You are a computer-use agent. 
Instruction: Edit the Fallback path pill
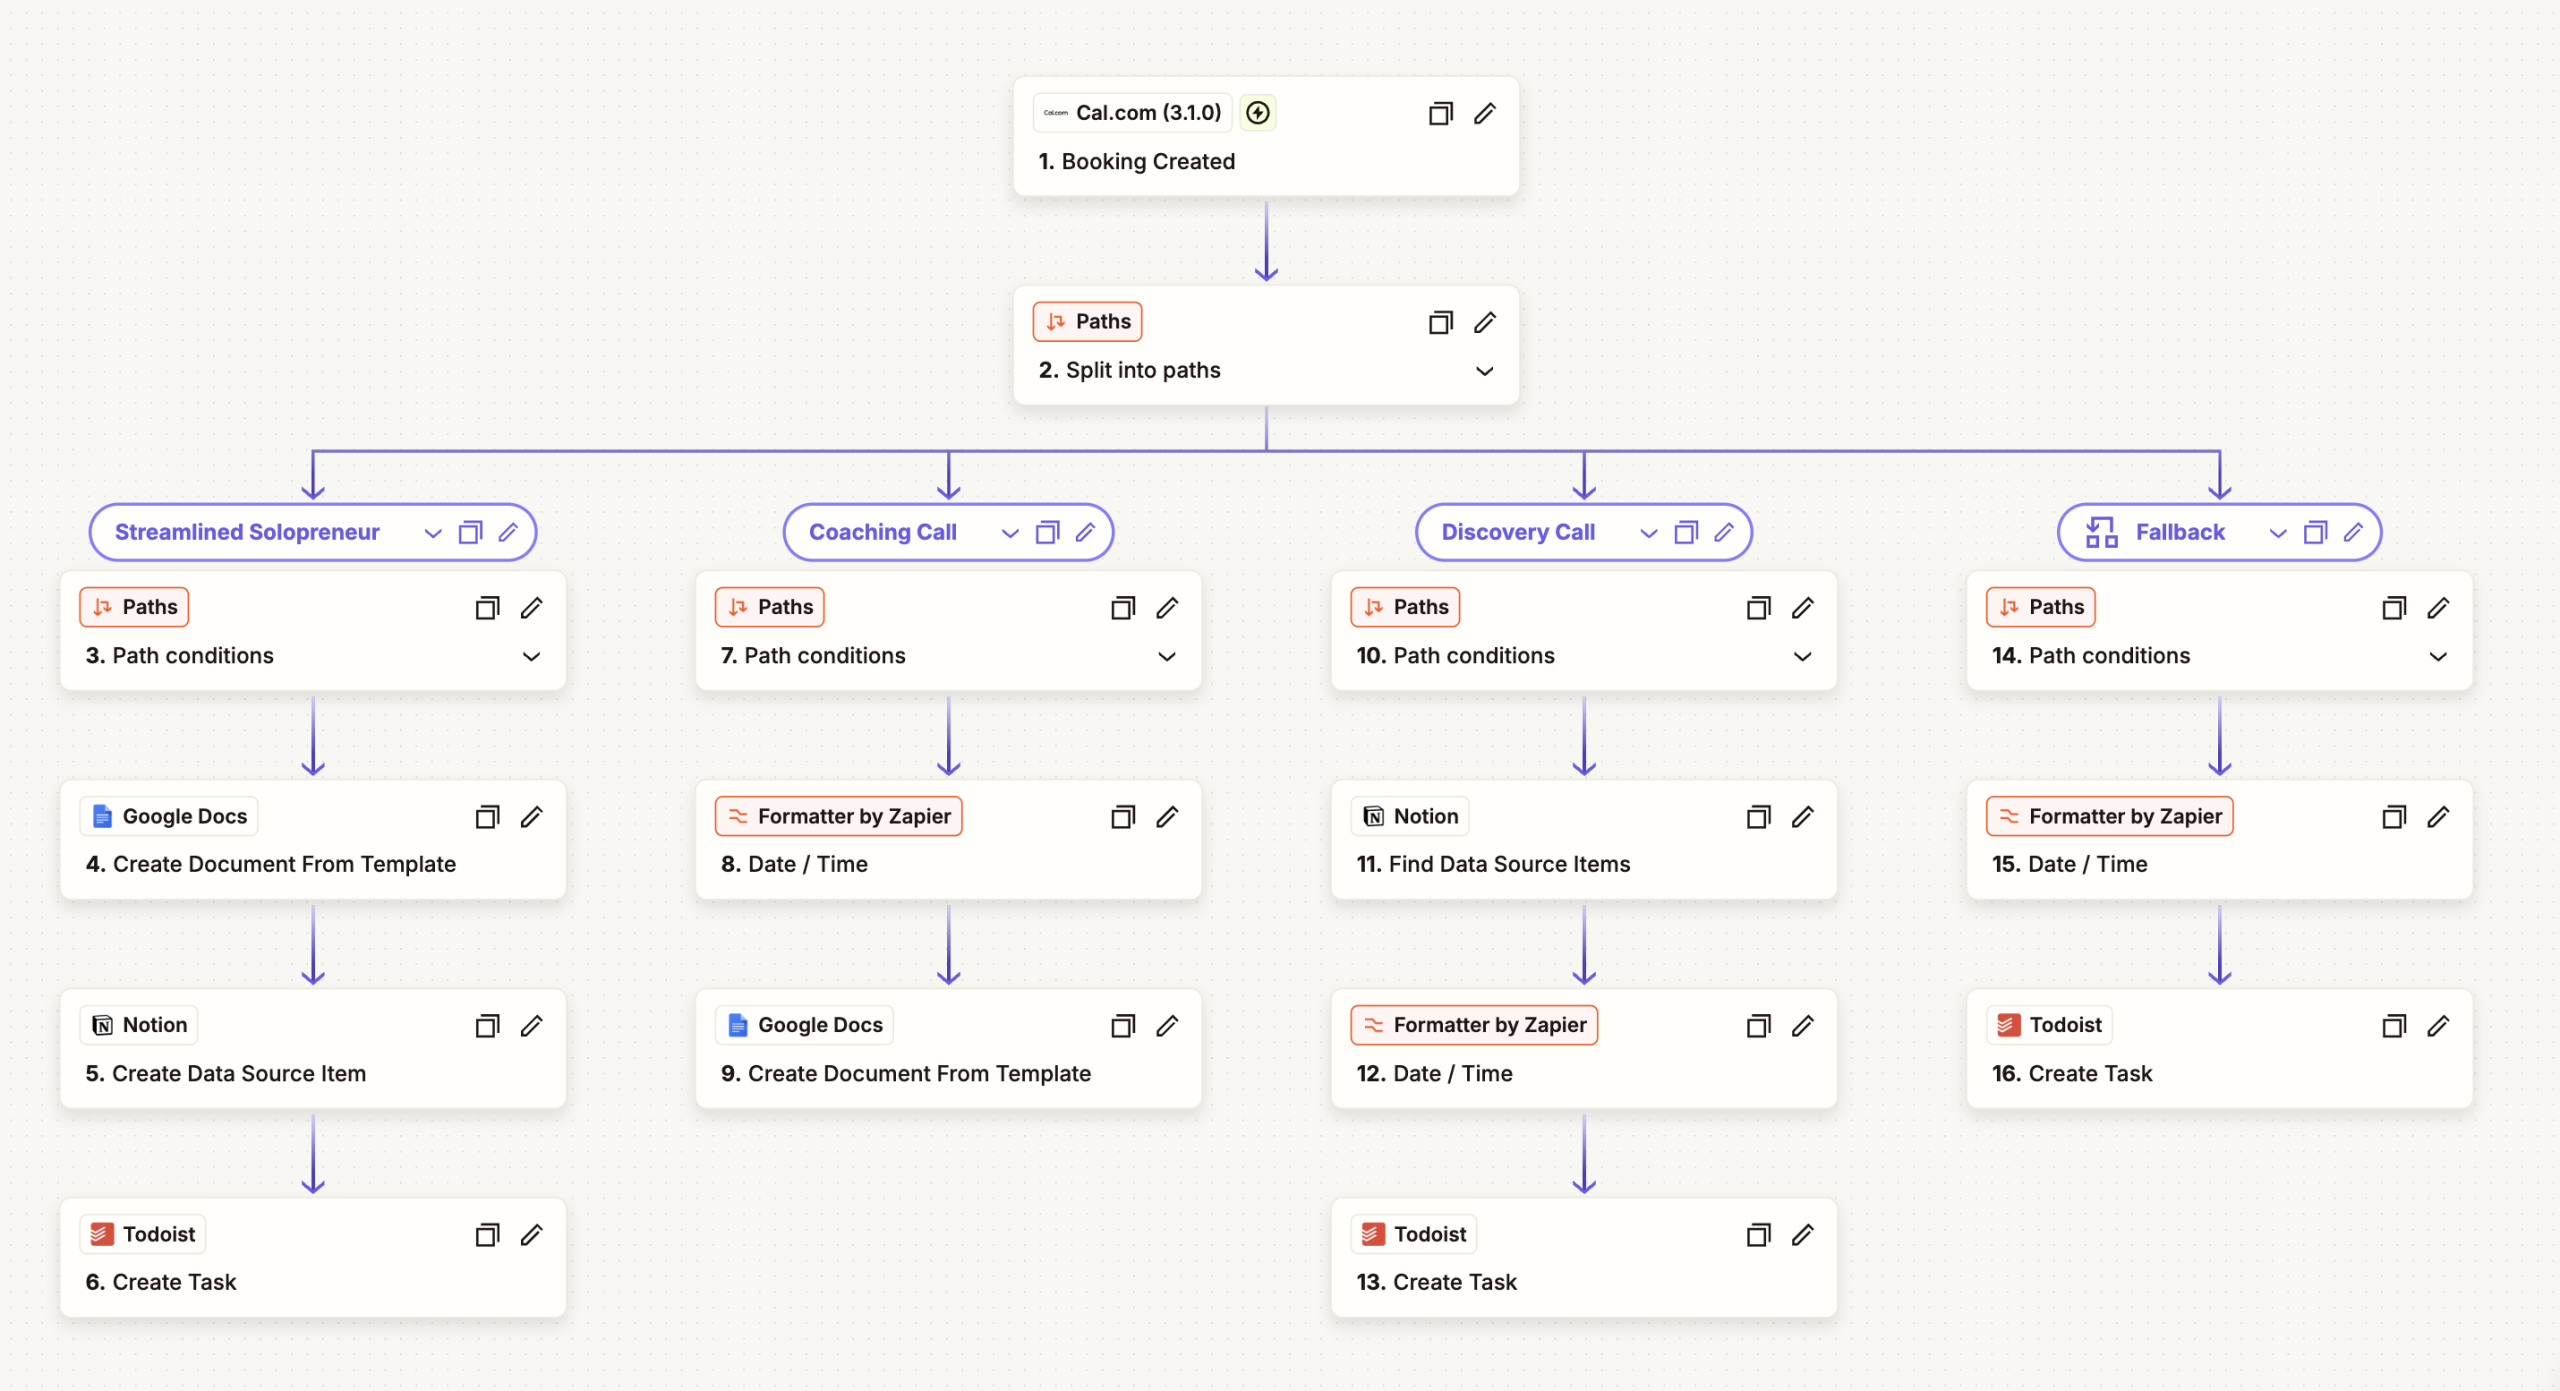coord(2353,532)
